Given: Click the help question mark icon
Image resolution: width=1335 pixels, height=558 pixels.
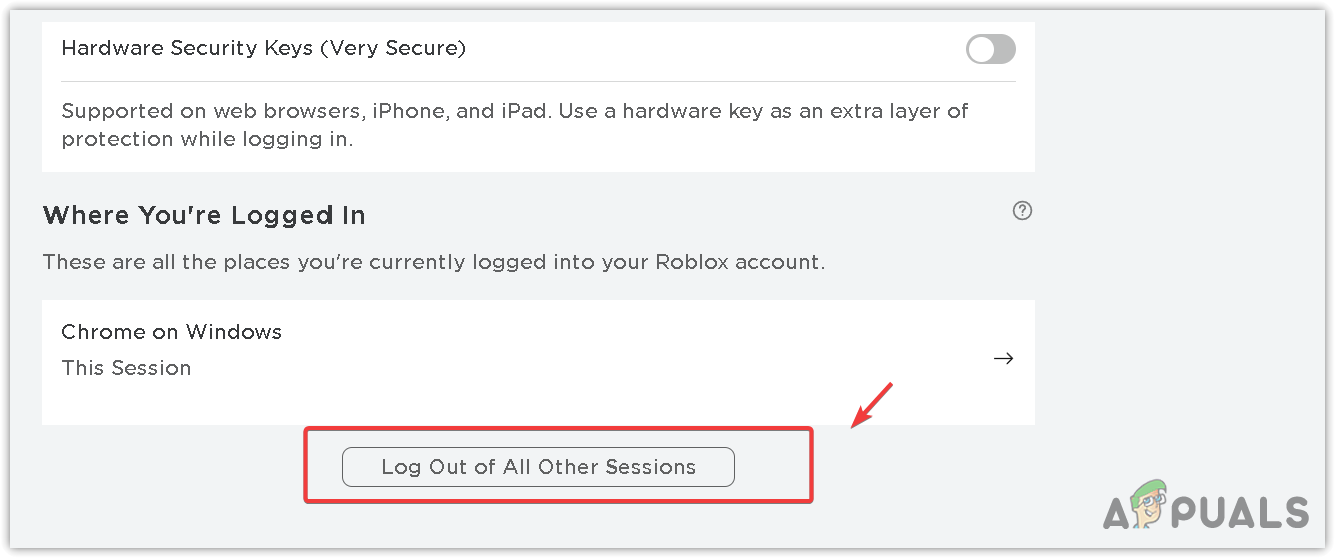Looking at the screenshot, I should tap(1022, 211).
